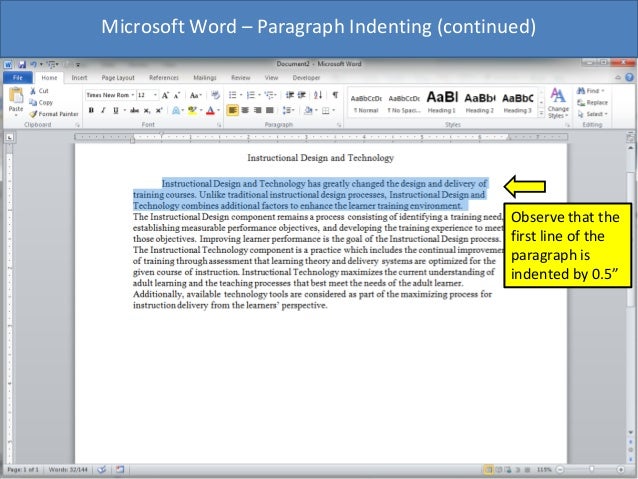Click the Words 32/144 status entry
The image size is (638, 479).
point(68,470)
